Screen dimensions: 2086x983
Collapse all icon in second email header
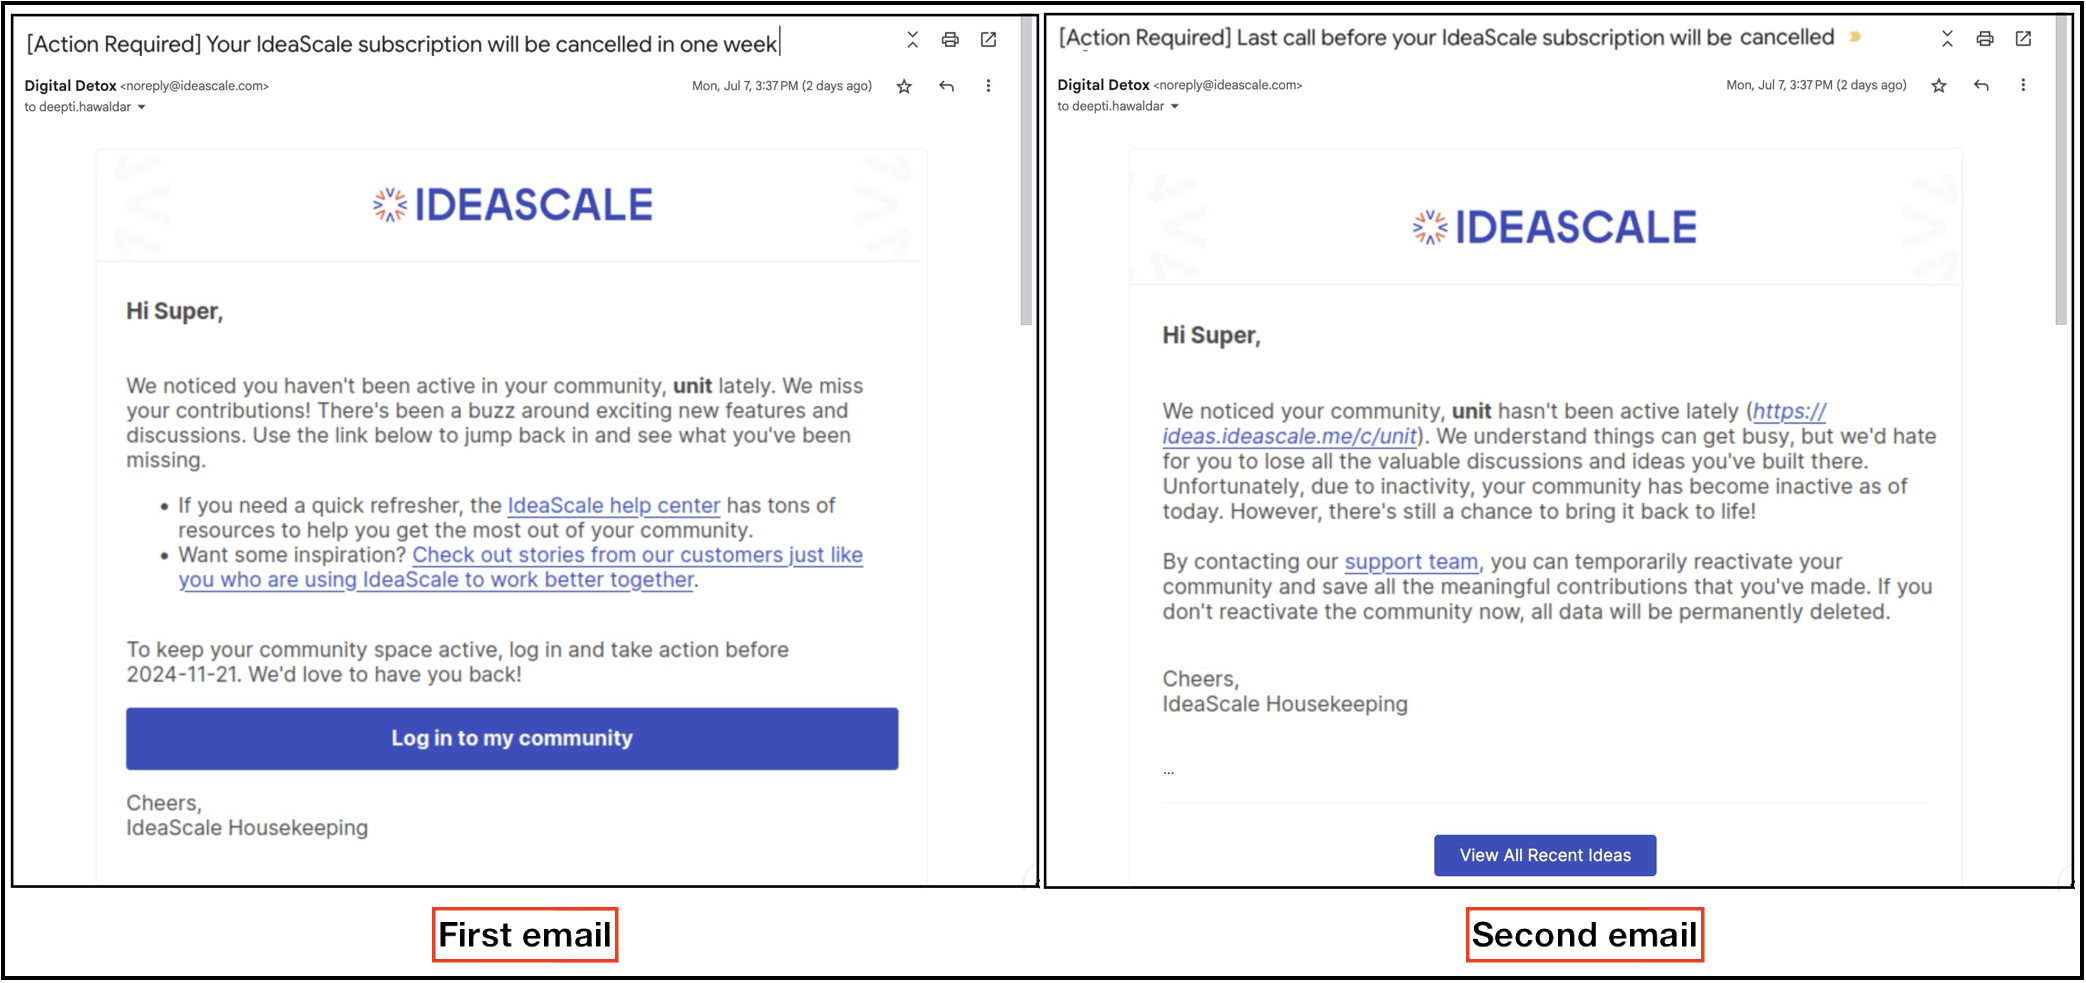1947,39
